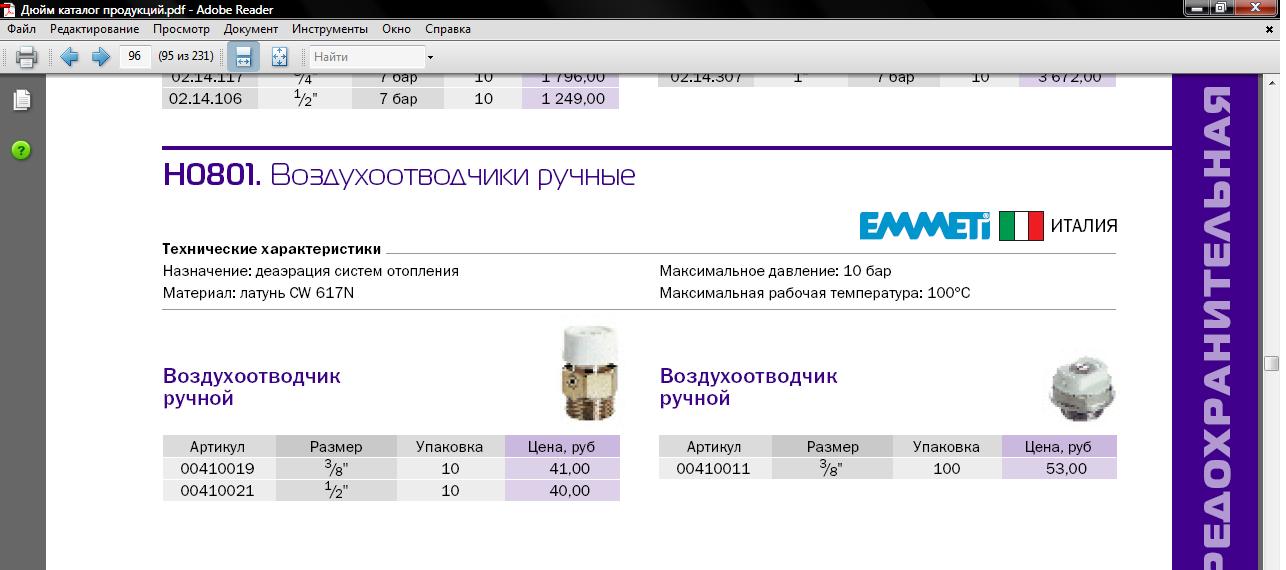Open the Справка menu

click(x=448, y=29)
